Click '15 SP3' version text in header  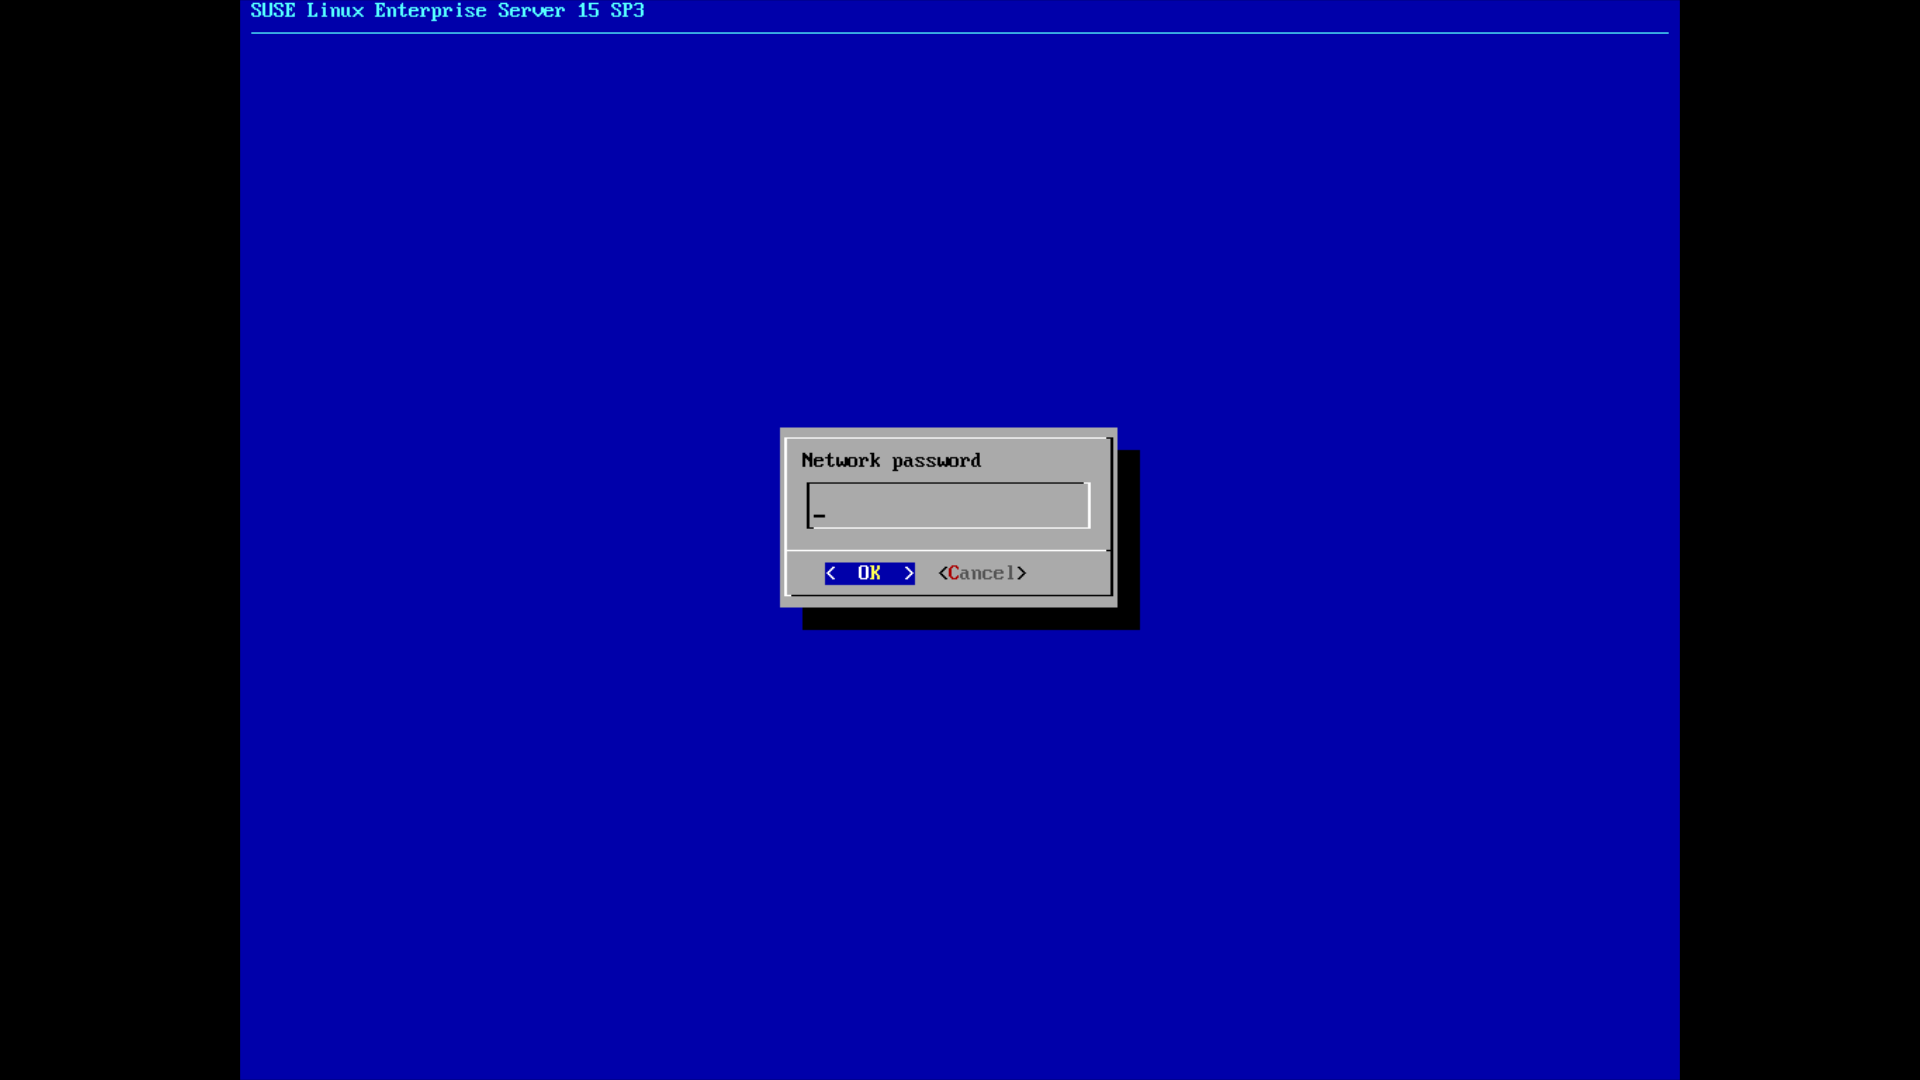(x=610, y=11)
